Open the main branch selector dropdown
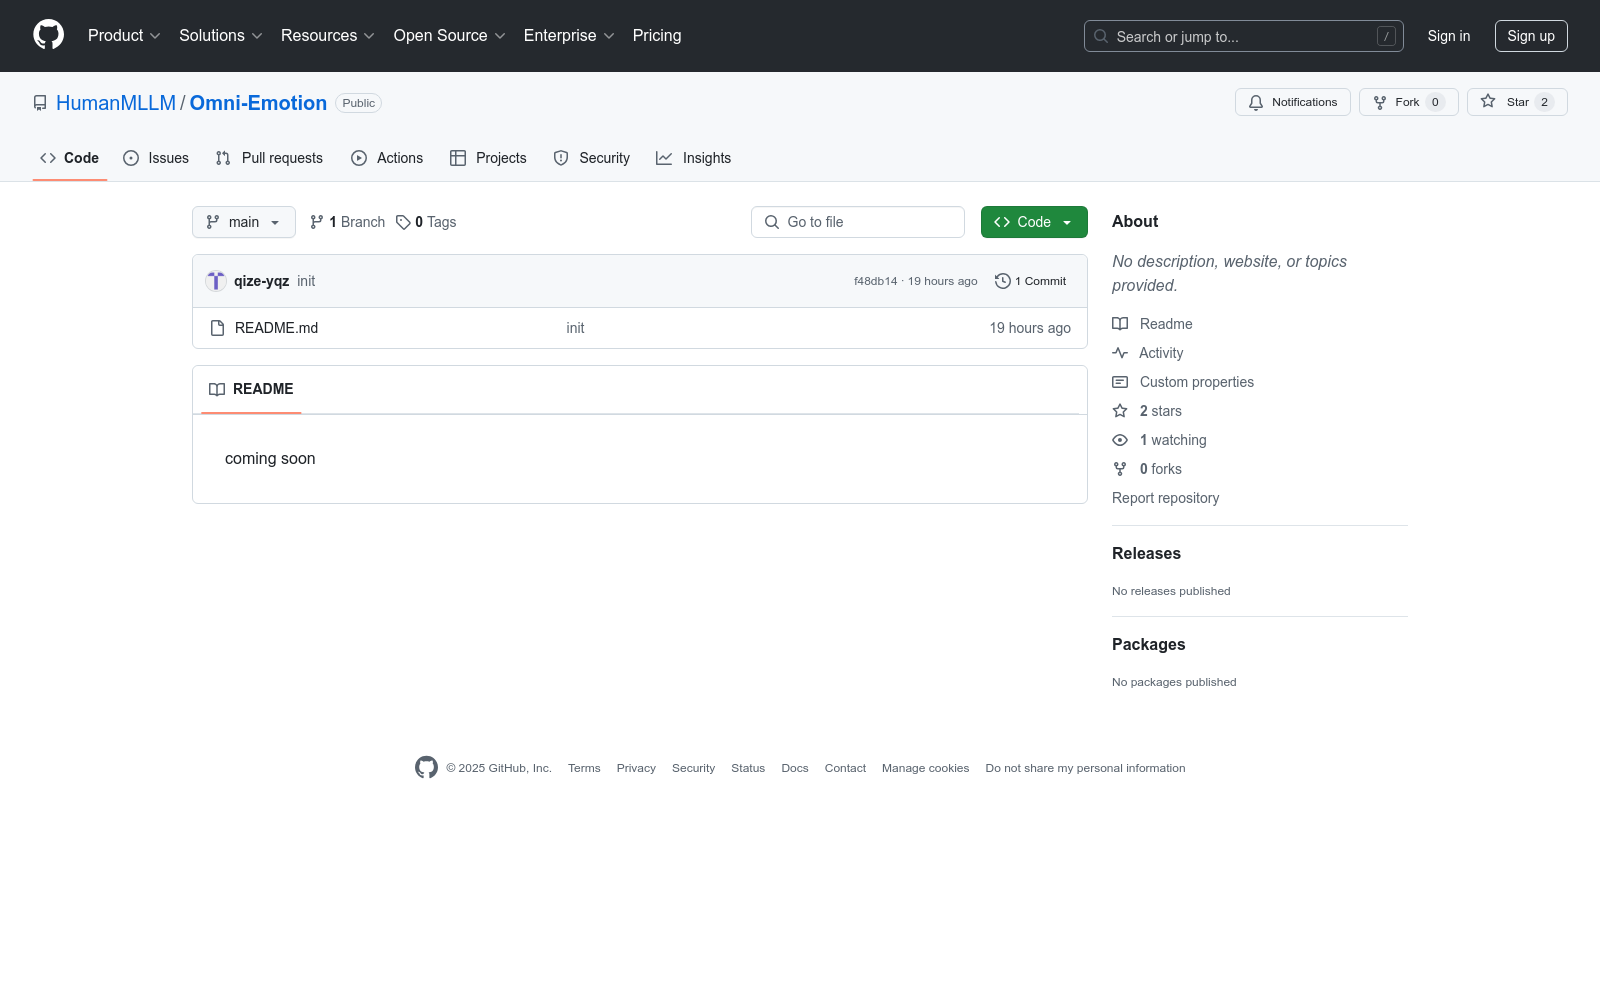 tap(244, 222)
